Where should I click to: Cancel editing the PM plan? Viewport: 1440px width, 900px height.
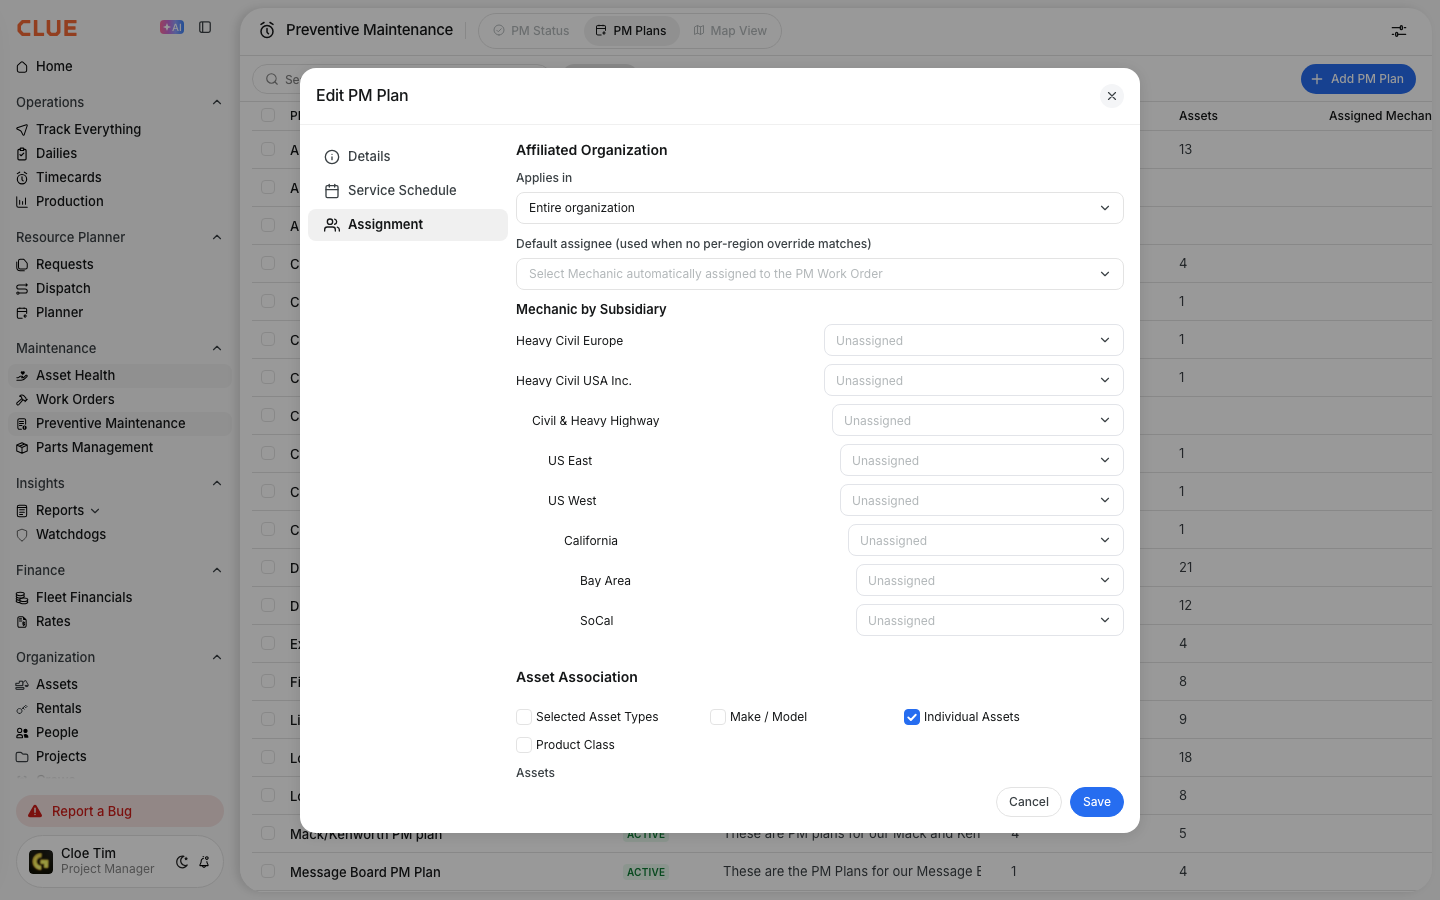(1029, 802)
